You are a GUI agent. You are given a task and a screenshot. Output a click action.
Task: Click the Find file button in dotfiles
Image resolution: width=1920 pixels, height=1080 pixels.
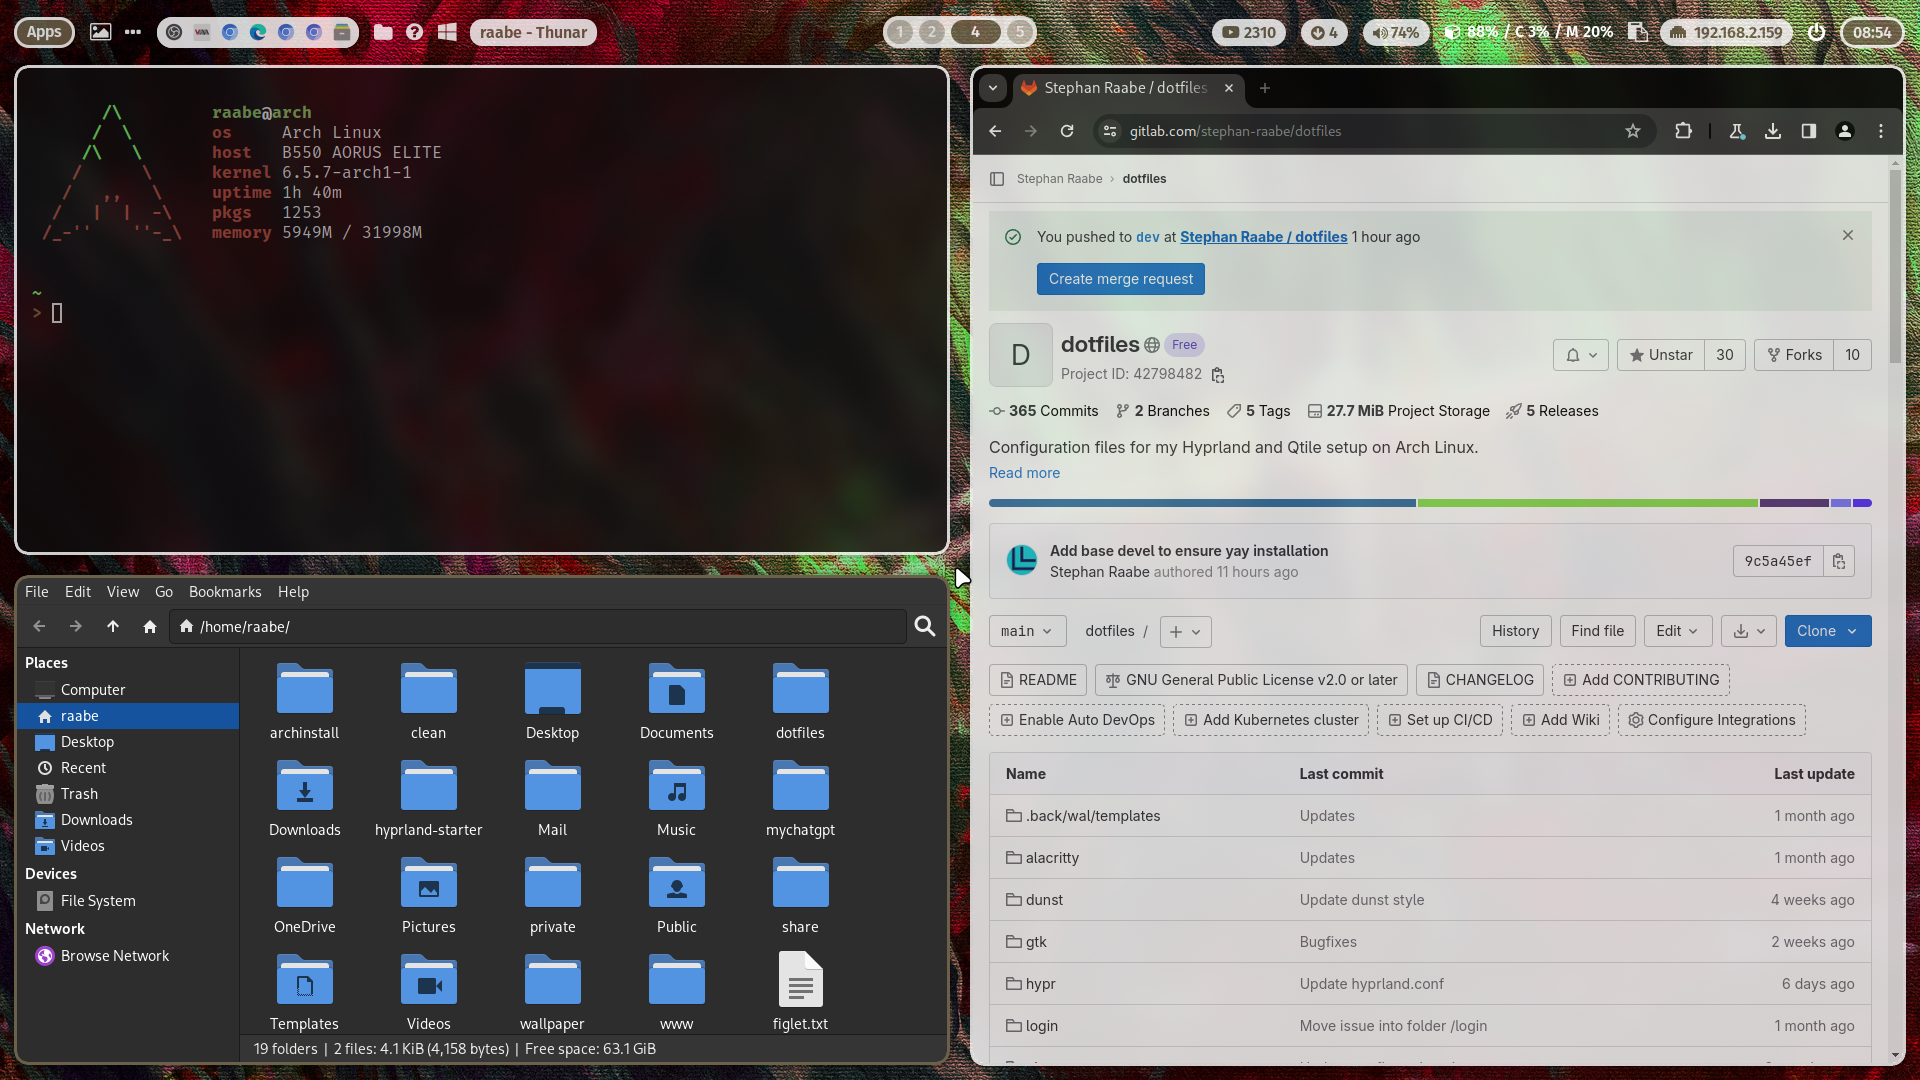(x=1596, y=630)
